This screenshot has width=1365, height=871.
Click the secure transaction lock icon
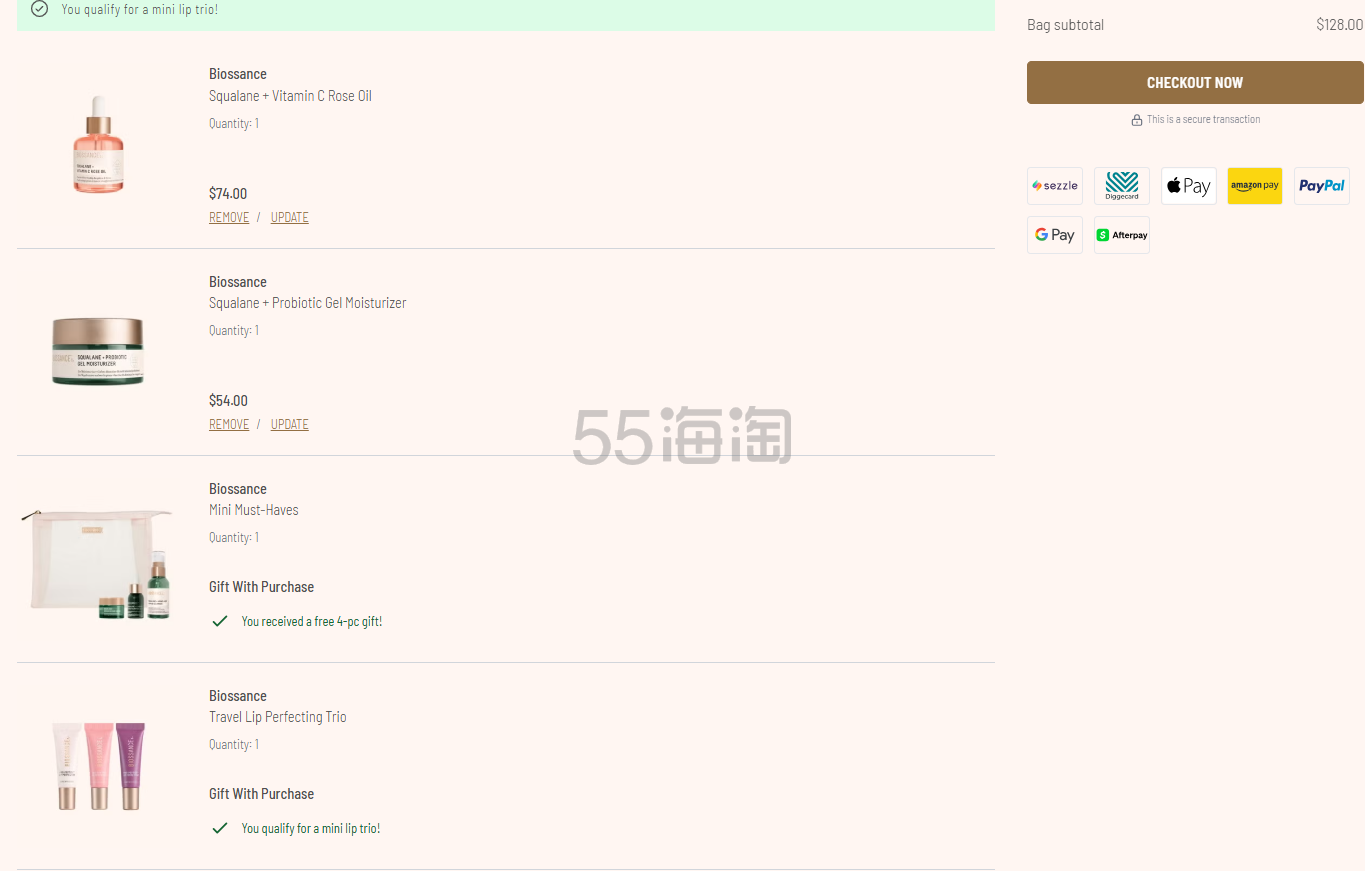1137,120
